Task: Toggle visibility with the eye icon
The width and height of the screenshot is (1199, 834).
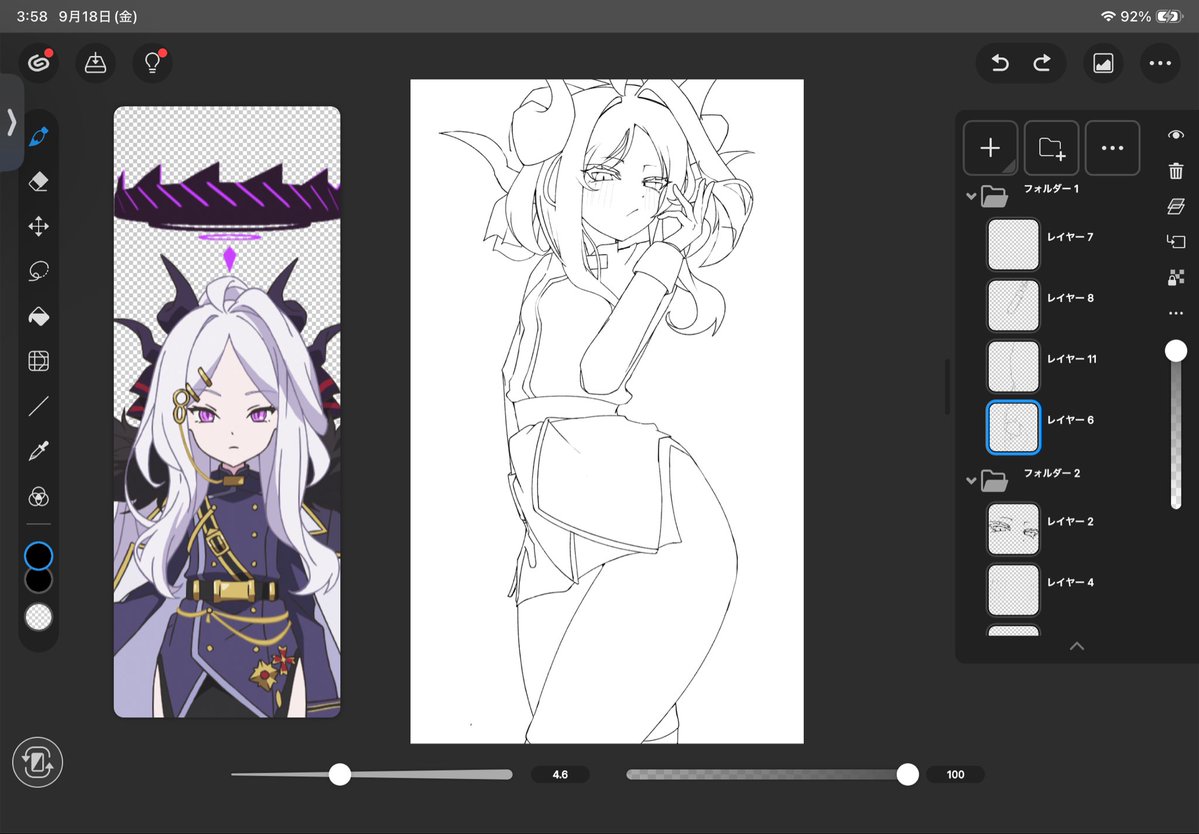Action: pos(1176,135)
